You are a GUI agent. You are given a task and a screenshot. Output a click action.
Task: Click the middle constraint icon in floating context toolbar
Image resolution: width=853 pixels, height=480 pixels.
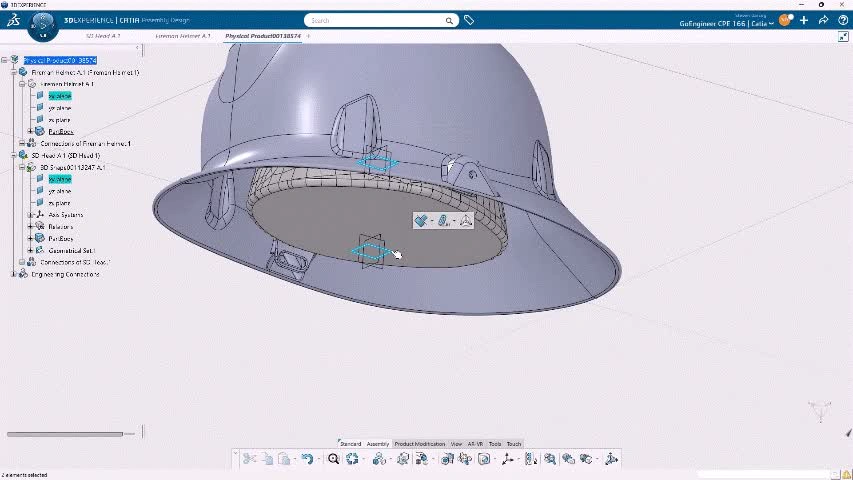pyautogui.click(x=443, y=220)
